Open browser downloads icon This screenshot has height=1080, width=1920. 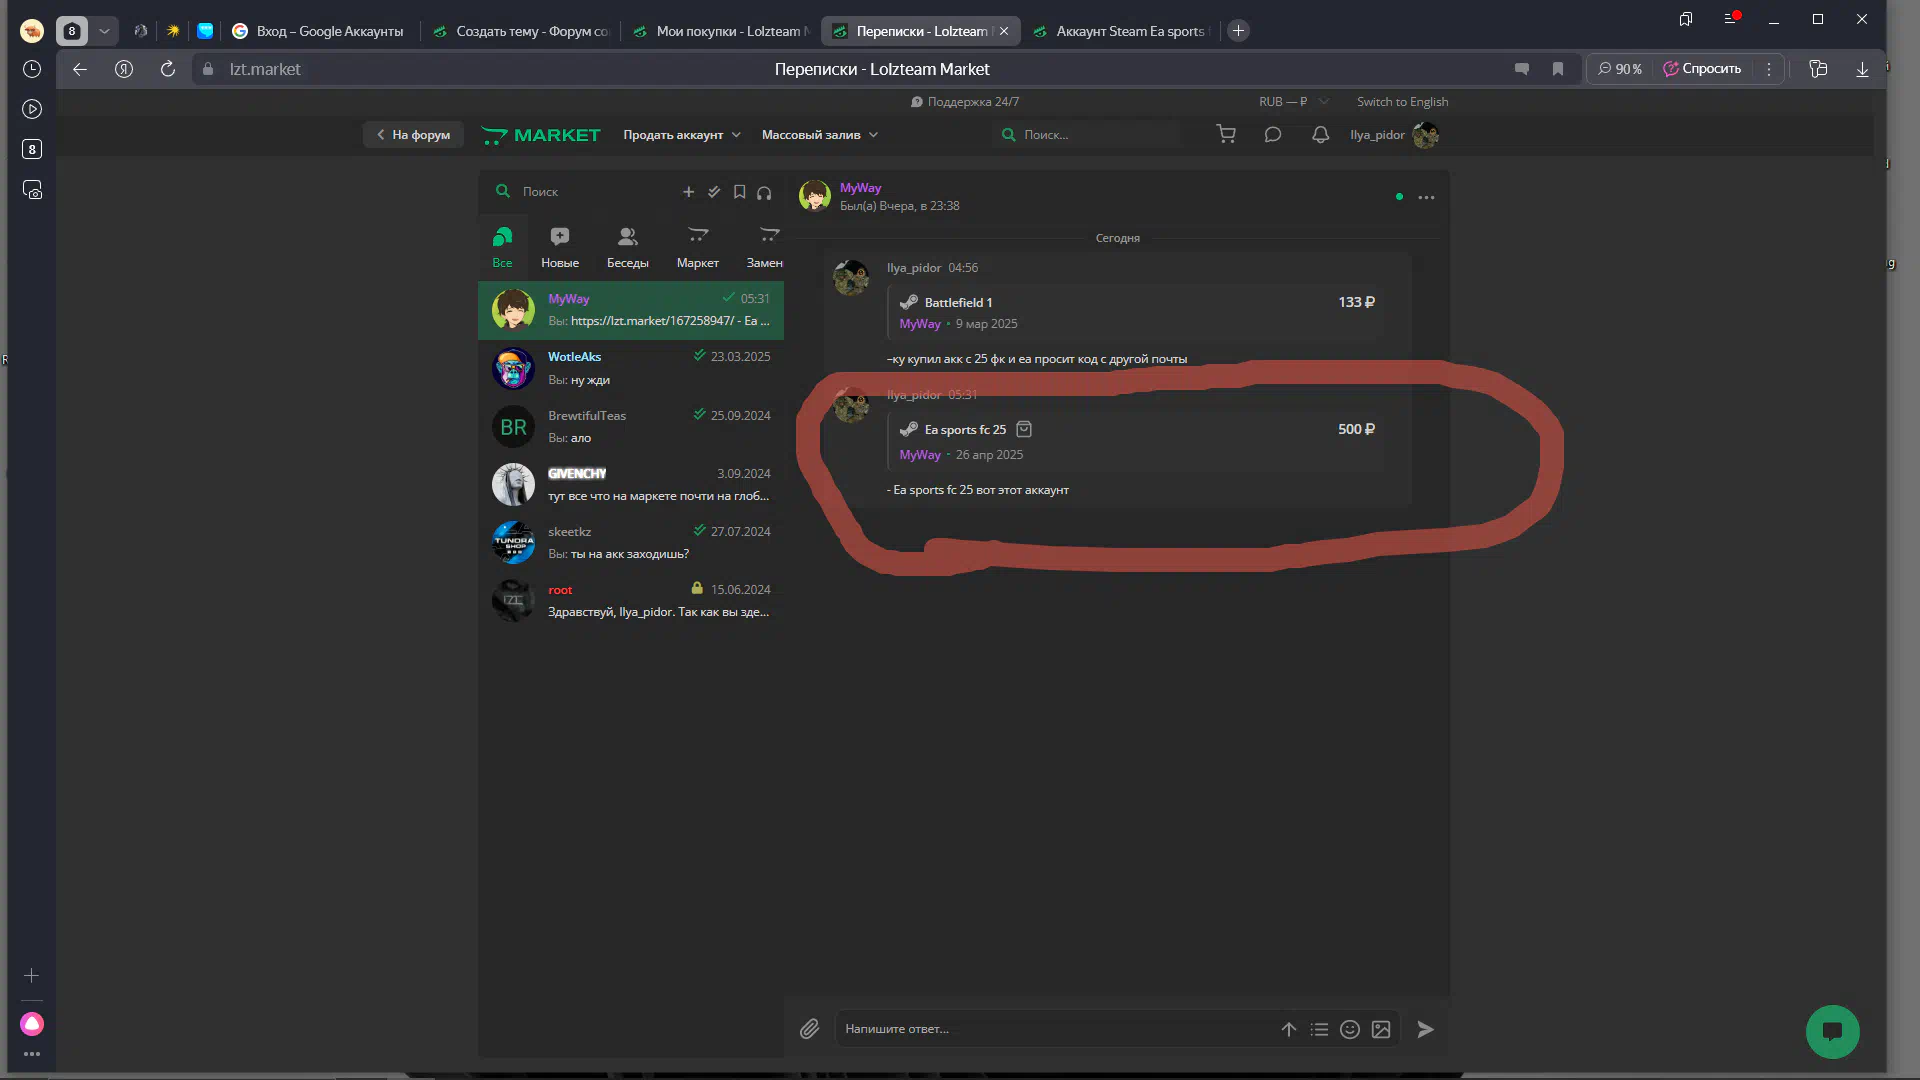pos(1862,69)
